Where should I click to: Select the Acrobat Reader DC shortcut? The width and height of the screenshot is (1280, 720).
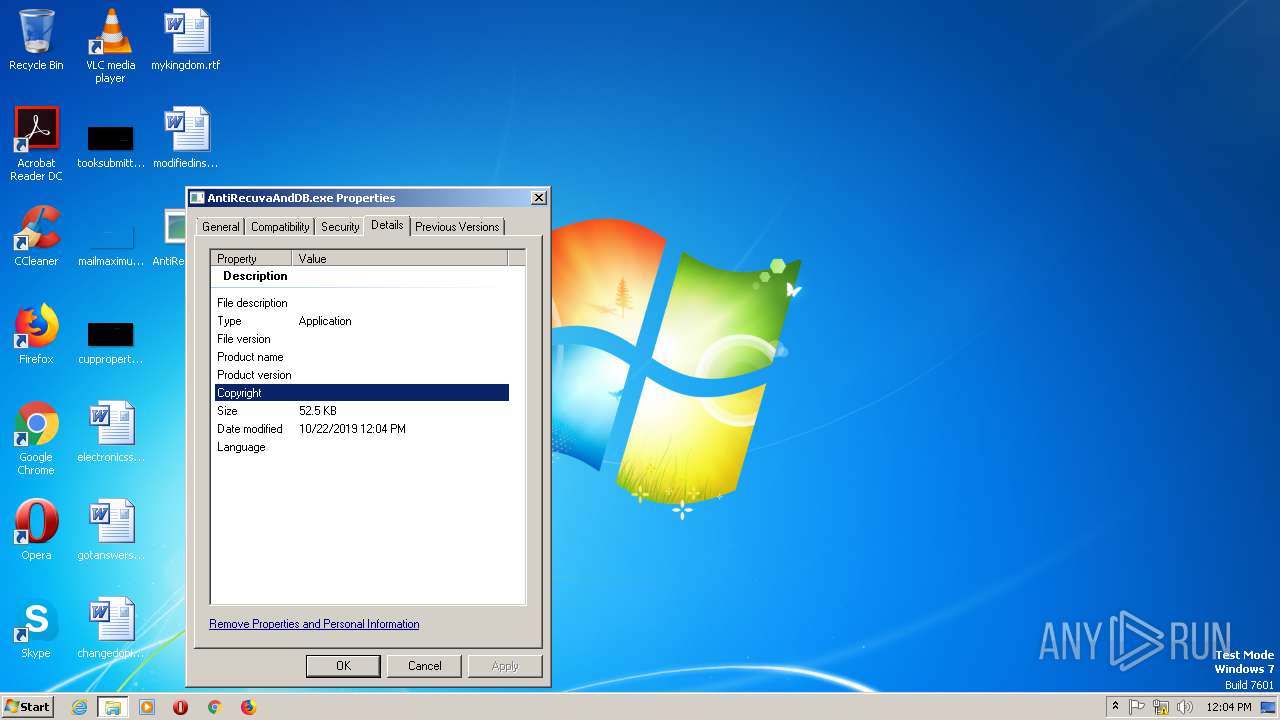[x=36, y=144]
